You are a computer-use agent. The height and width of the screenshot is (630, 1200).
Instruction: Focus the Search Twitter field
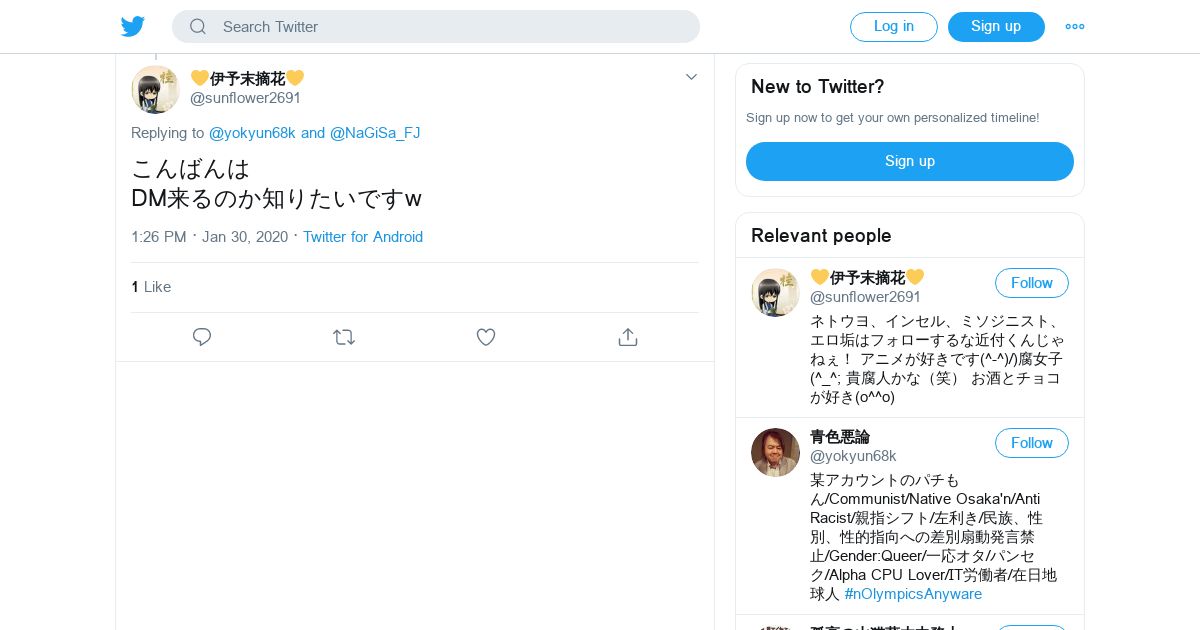(x=450, y=27)
